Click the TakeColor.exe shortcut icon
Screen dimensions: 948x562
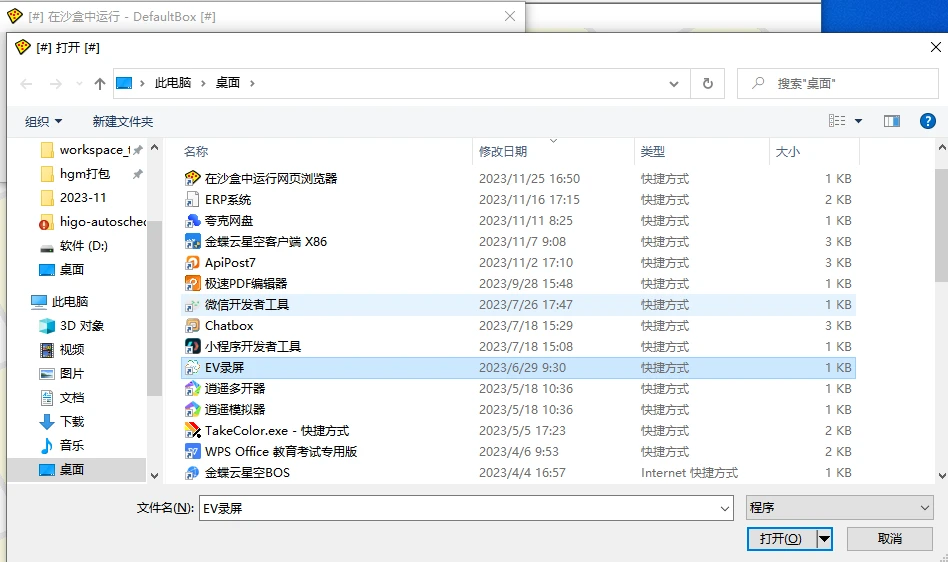click(193, 431)
